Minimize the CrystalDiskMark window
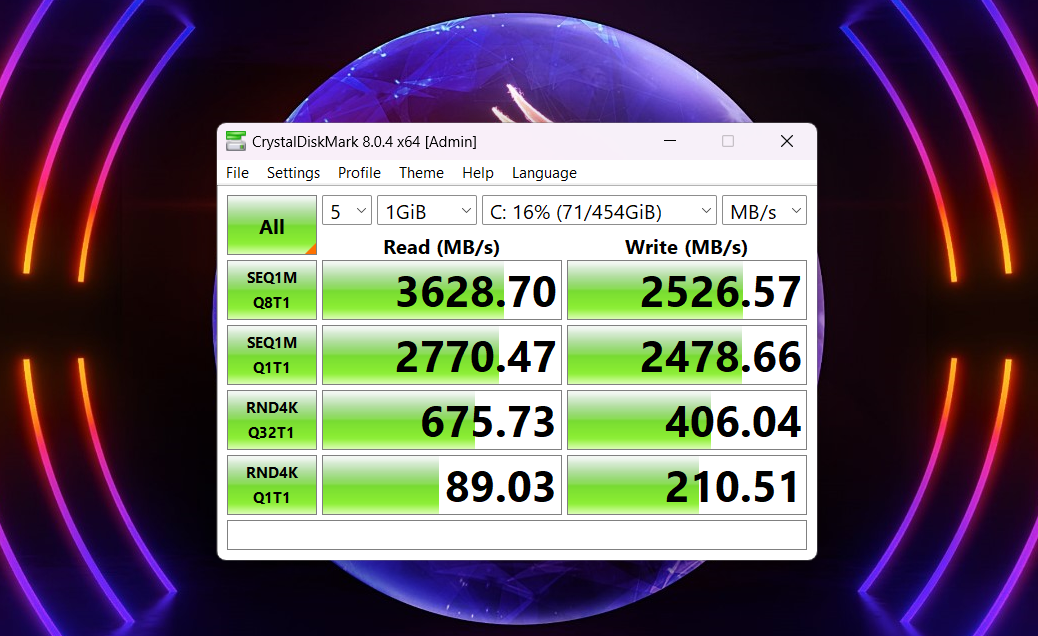Image resolution: width=1038 pixels, height=636 pixels. pos(670,141)
